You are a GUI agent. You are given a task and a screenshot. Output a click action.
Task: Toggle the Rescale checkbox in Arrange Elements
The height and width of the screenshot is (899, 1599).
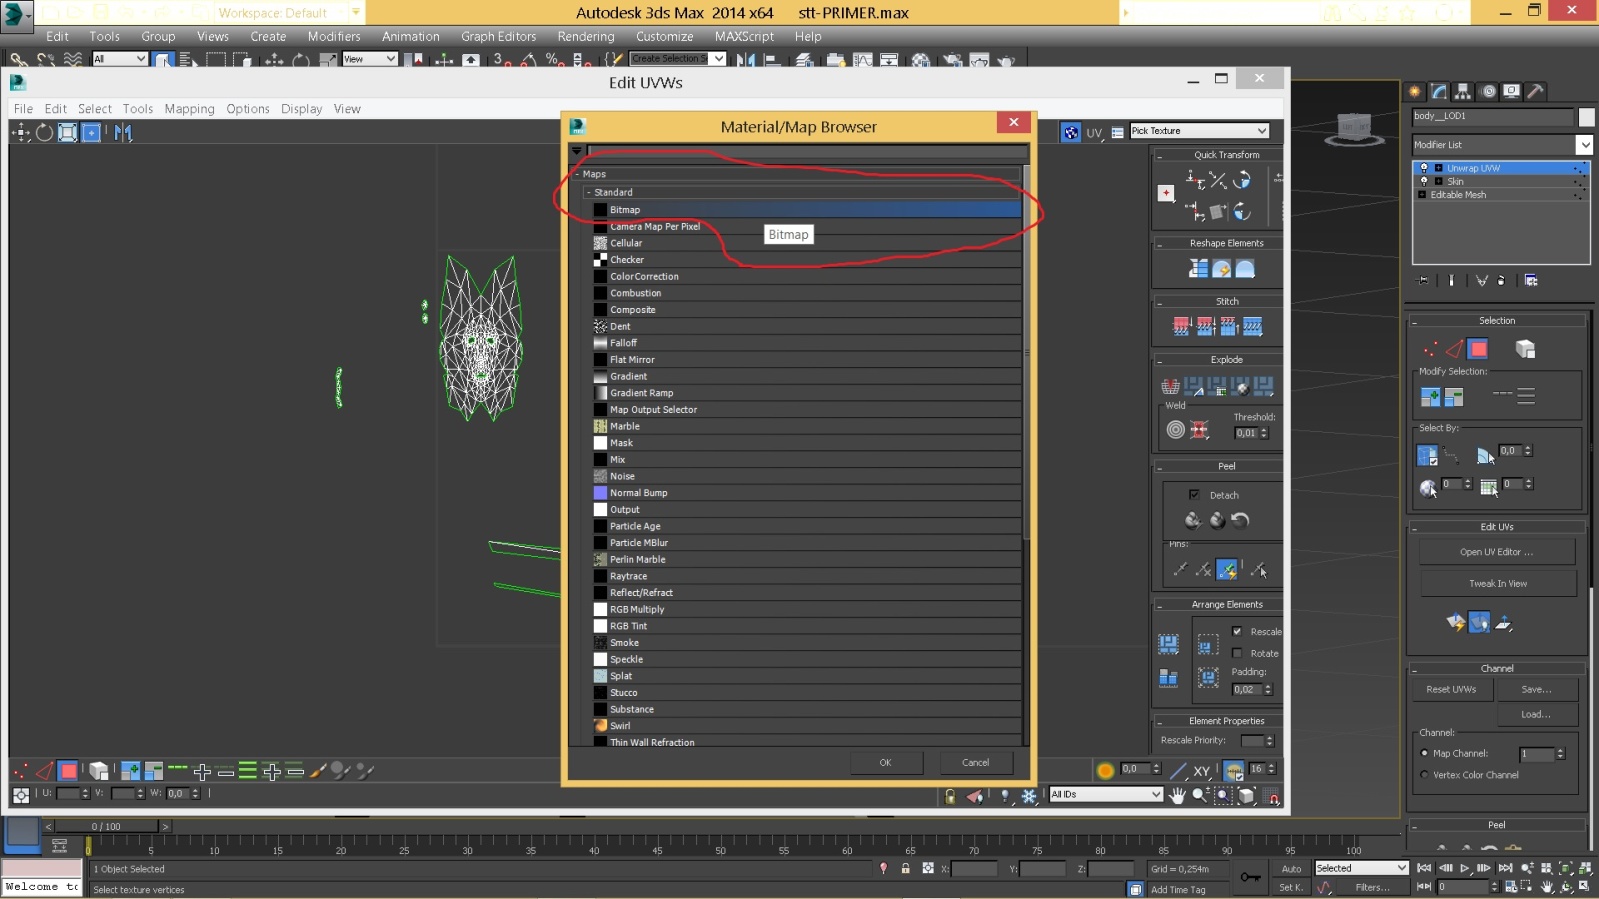click(x=1237, y=631)
